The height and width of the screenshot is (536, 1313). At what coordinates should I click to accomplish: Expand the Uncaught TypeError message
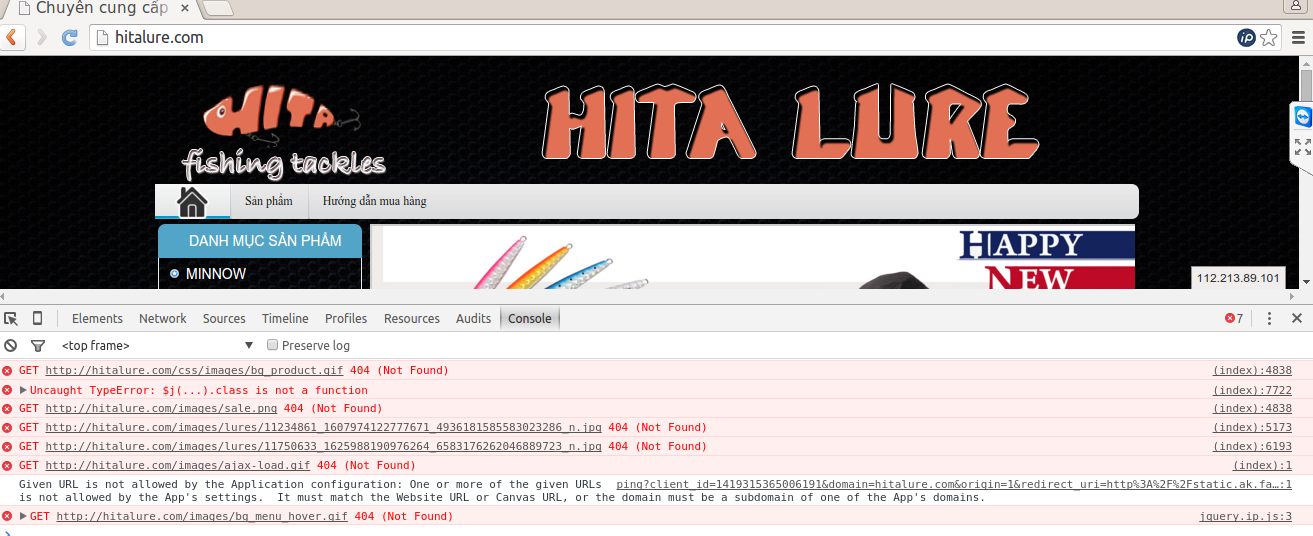coord(23,390)
